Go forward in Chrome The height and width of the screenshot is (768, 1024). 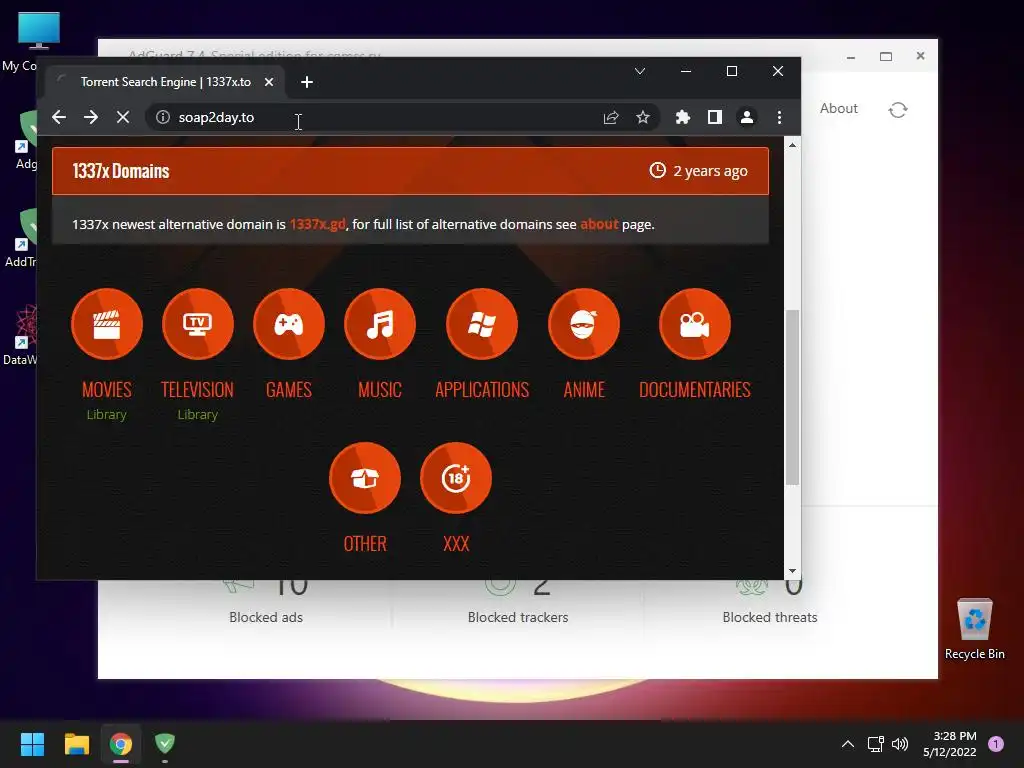[x=91, y=117]
